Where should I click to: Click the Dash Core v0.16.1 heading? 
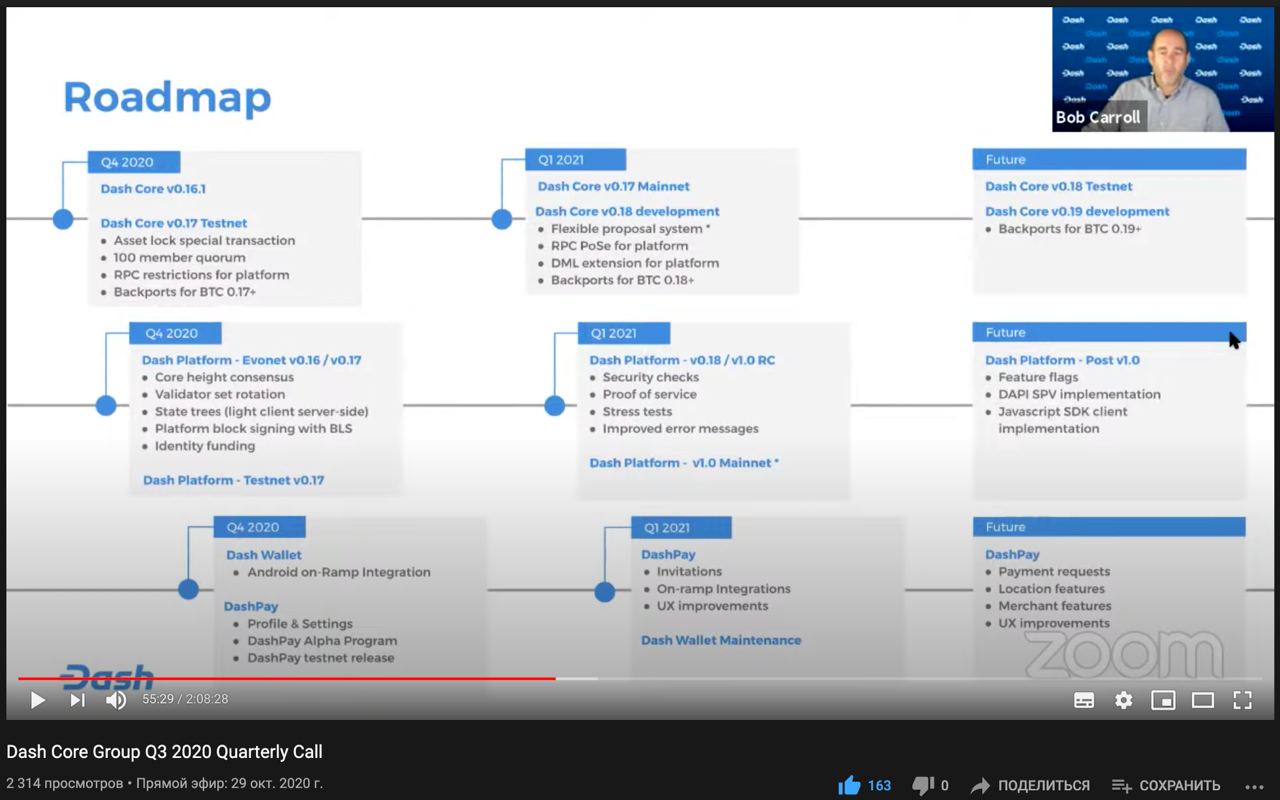[x=153, y=188]
